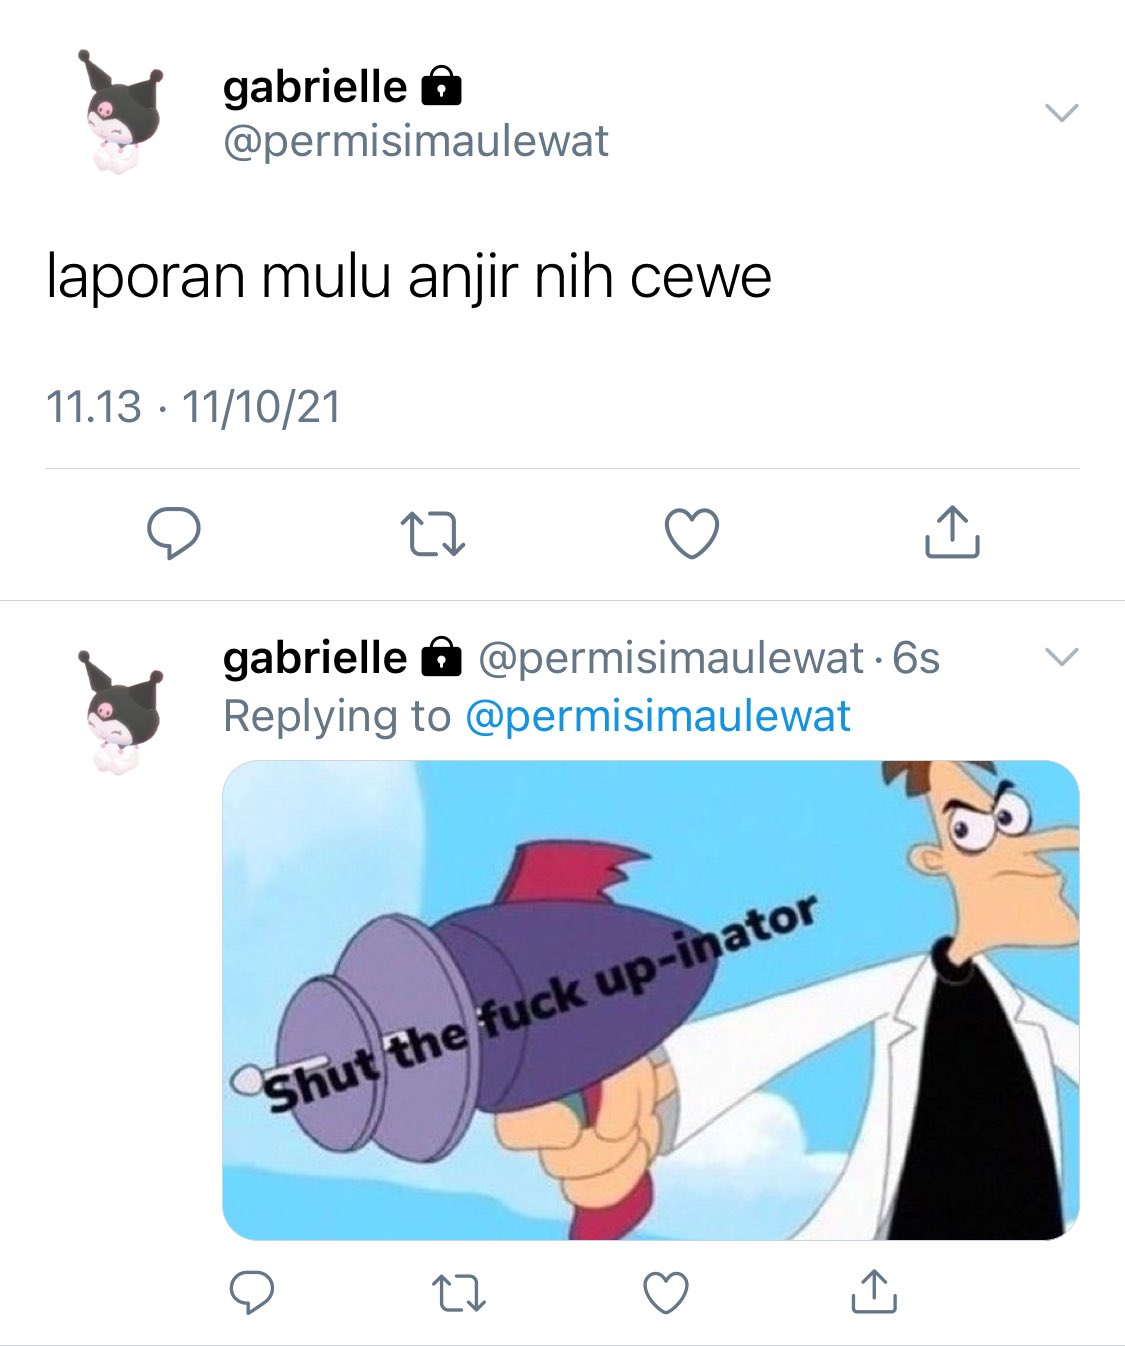
Task: View the Shut-up-inator meme image
Action: pyautogui.click(x=651, y=1000)
